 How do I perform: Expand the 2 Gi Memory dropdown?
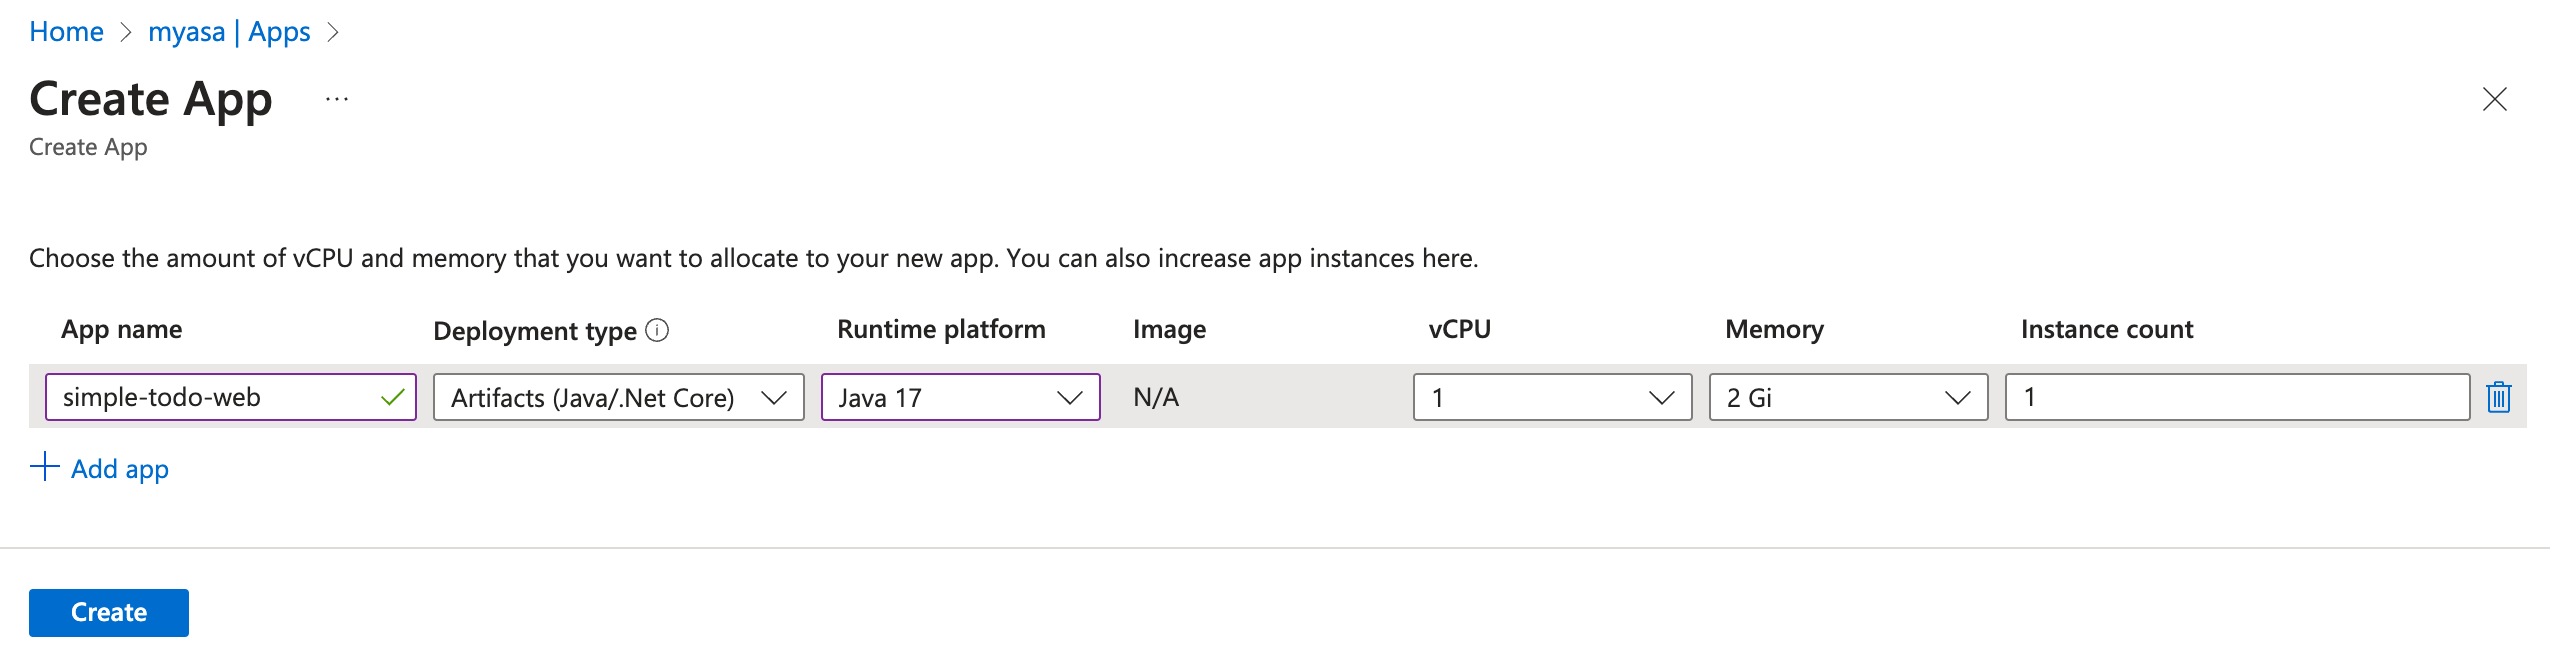click(1847, 397)
